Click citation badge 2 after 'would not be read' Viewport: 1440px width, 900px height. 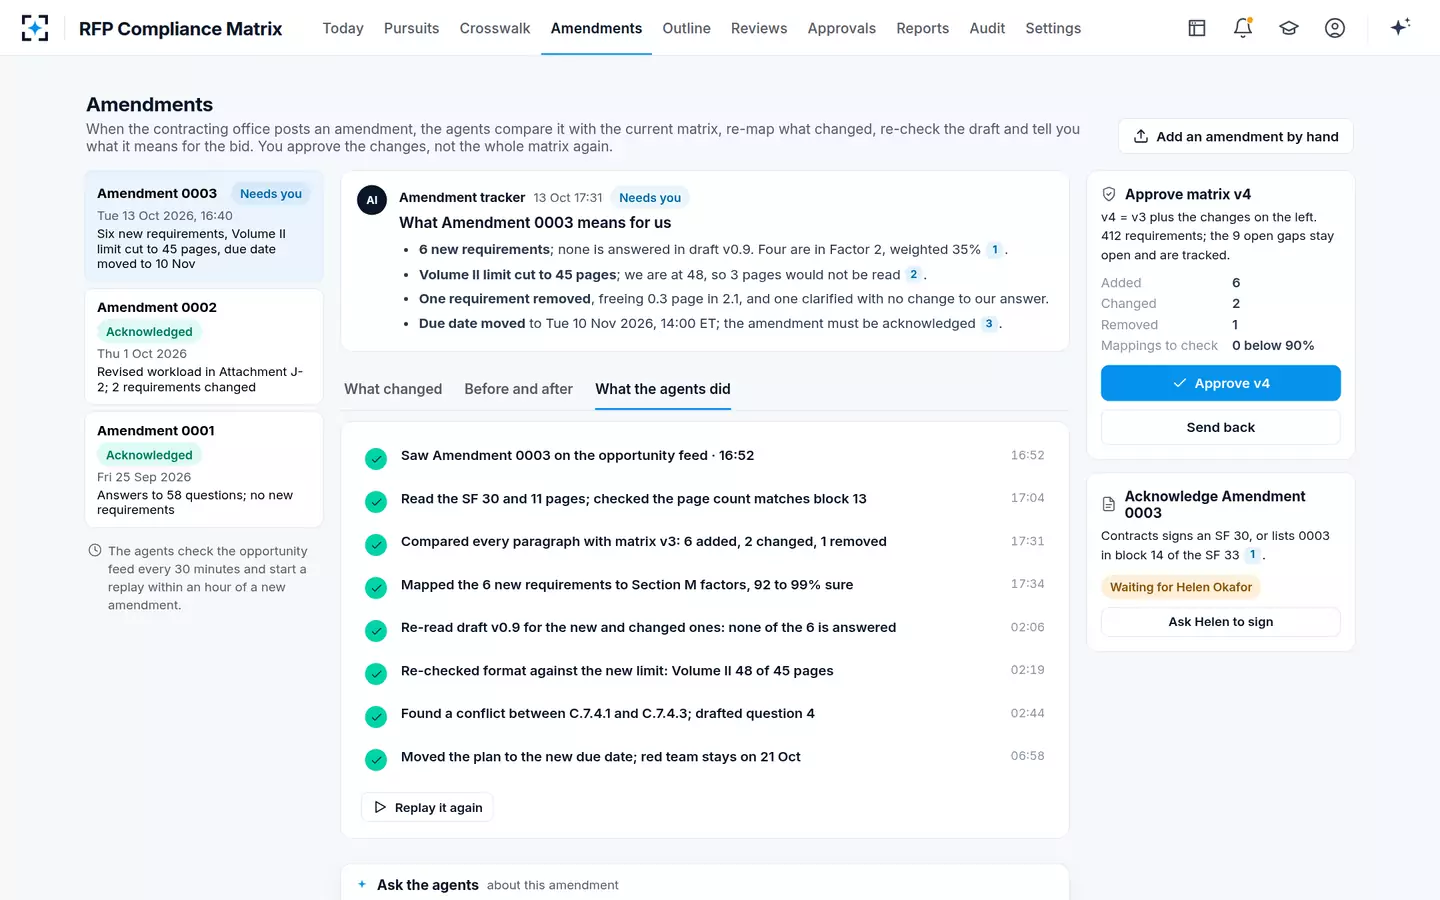coord(913,275)
